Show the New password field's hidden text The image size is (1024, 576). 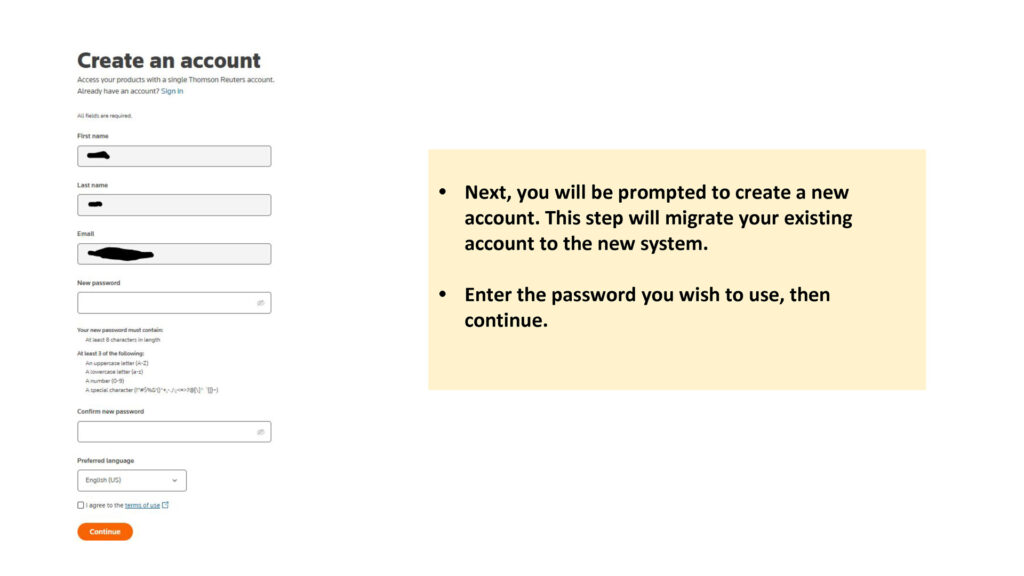click(260, 303)
